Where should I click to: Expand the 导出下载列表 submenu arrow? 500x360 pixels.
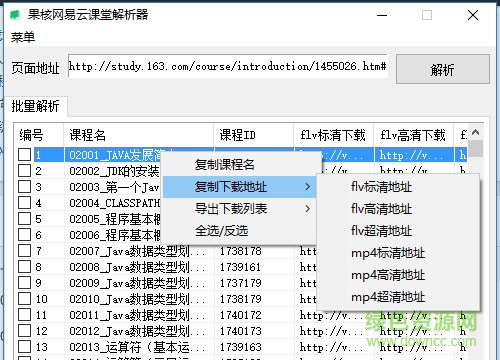coord(308,209)
